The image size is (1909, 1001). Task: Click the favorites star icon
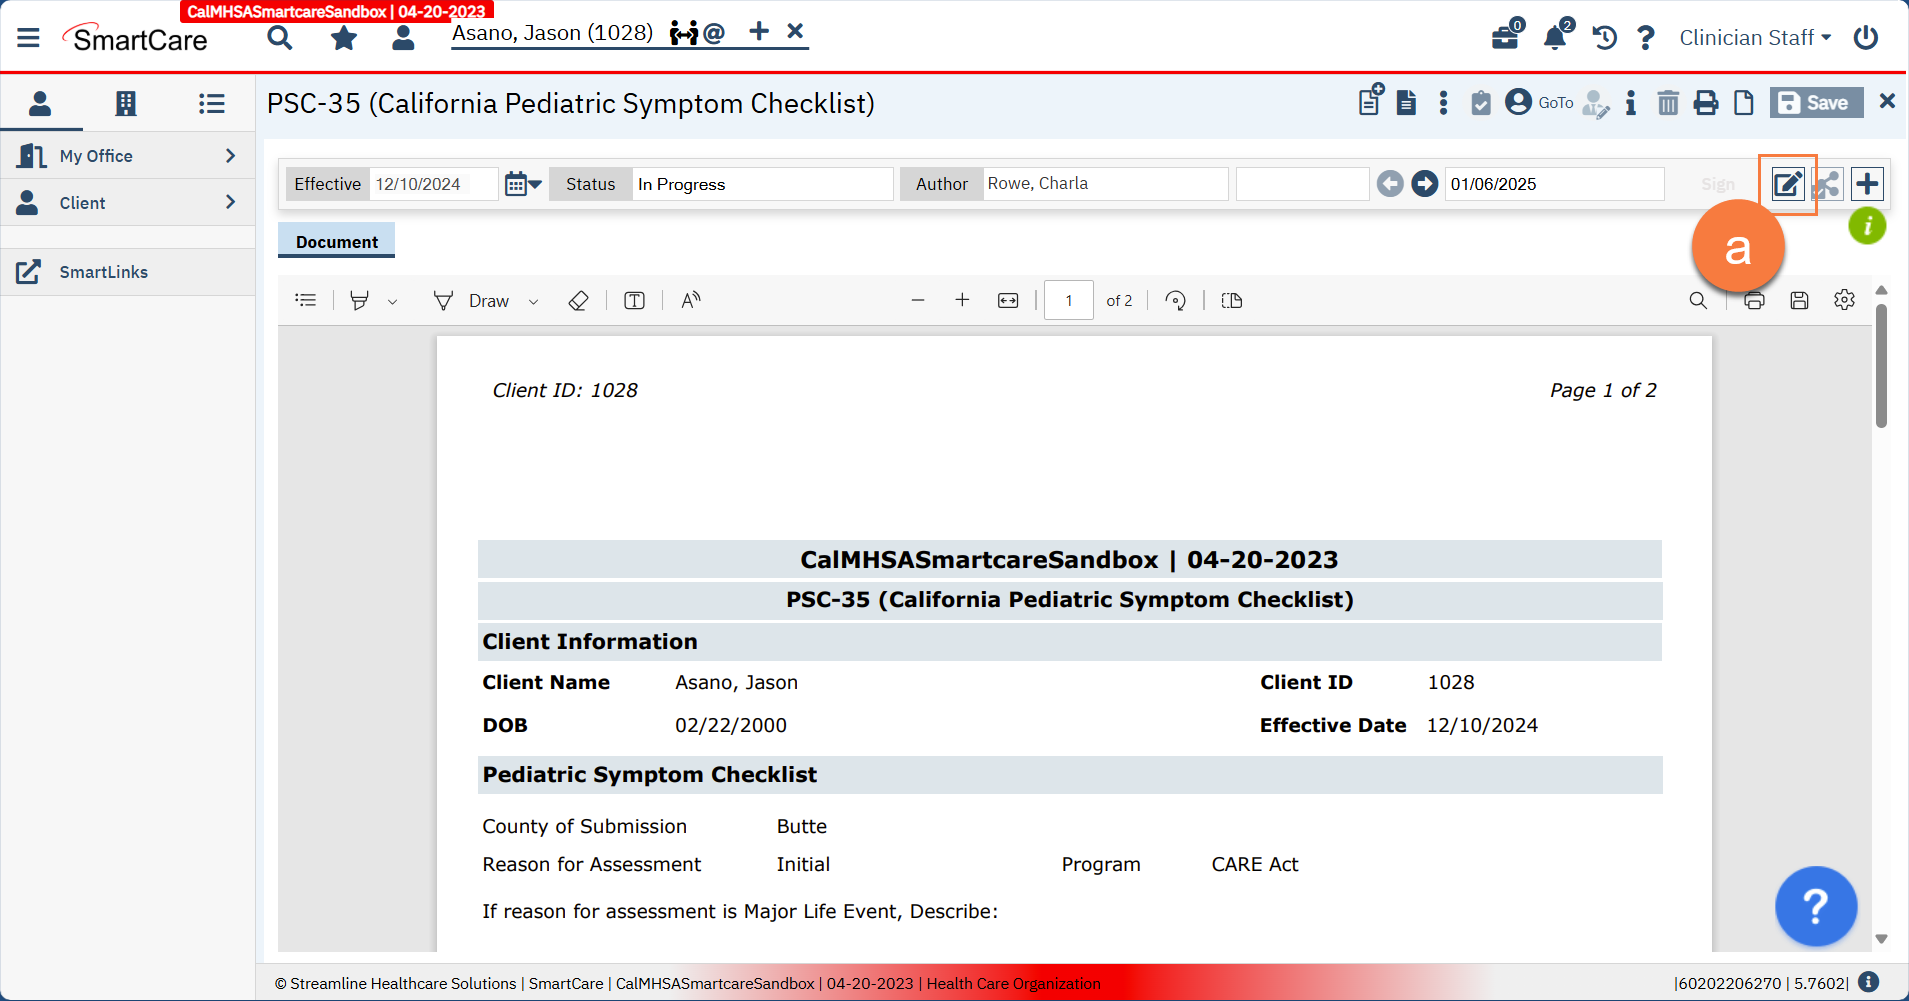click(344, 38)
